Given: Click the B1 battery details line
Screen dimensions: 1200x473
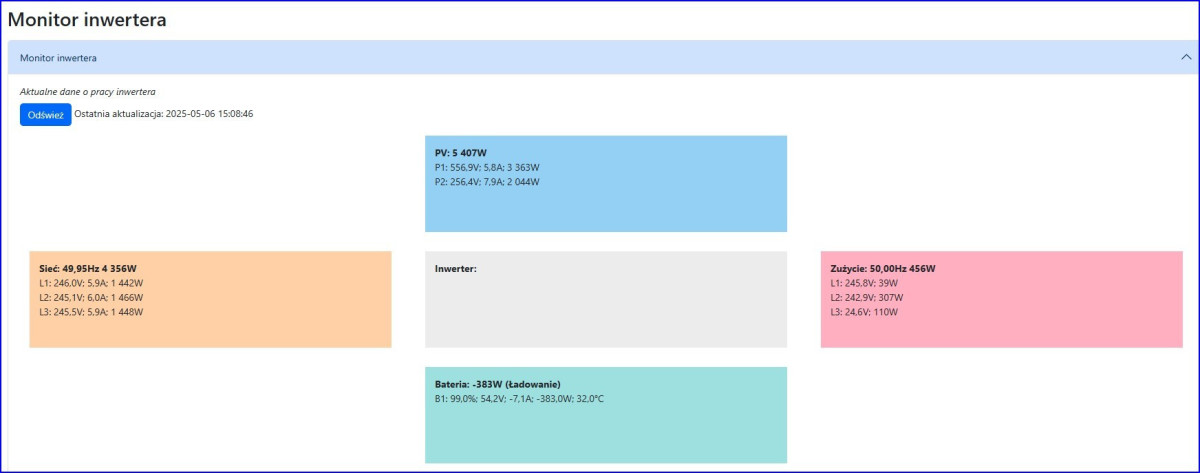Looking at the screenshot, I should pos(519,399).
